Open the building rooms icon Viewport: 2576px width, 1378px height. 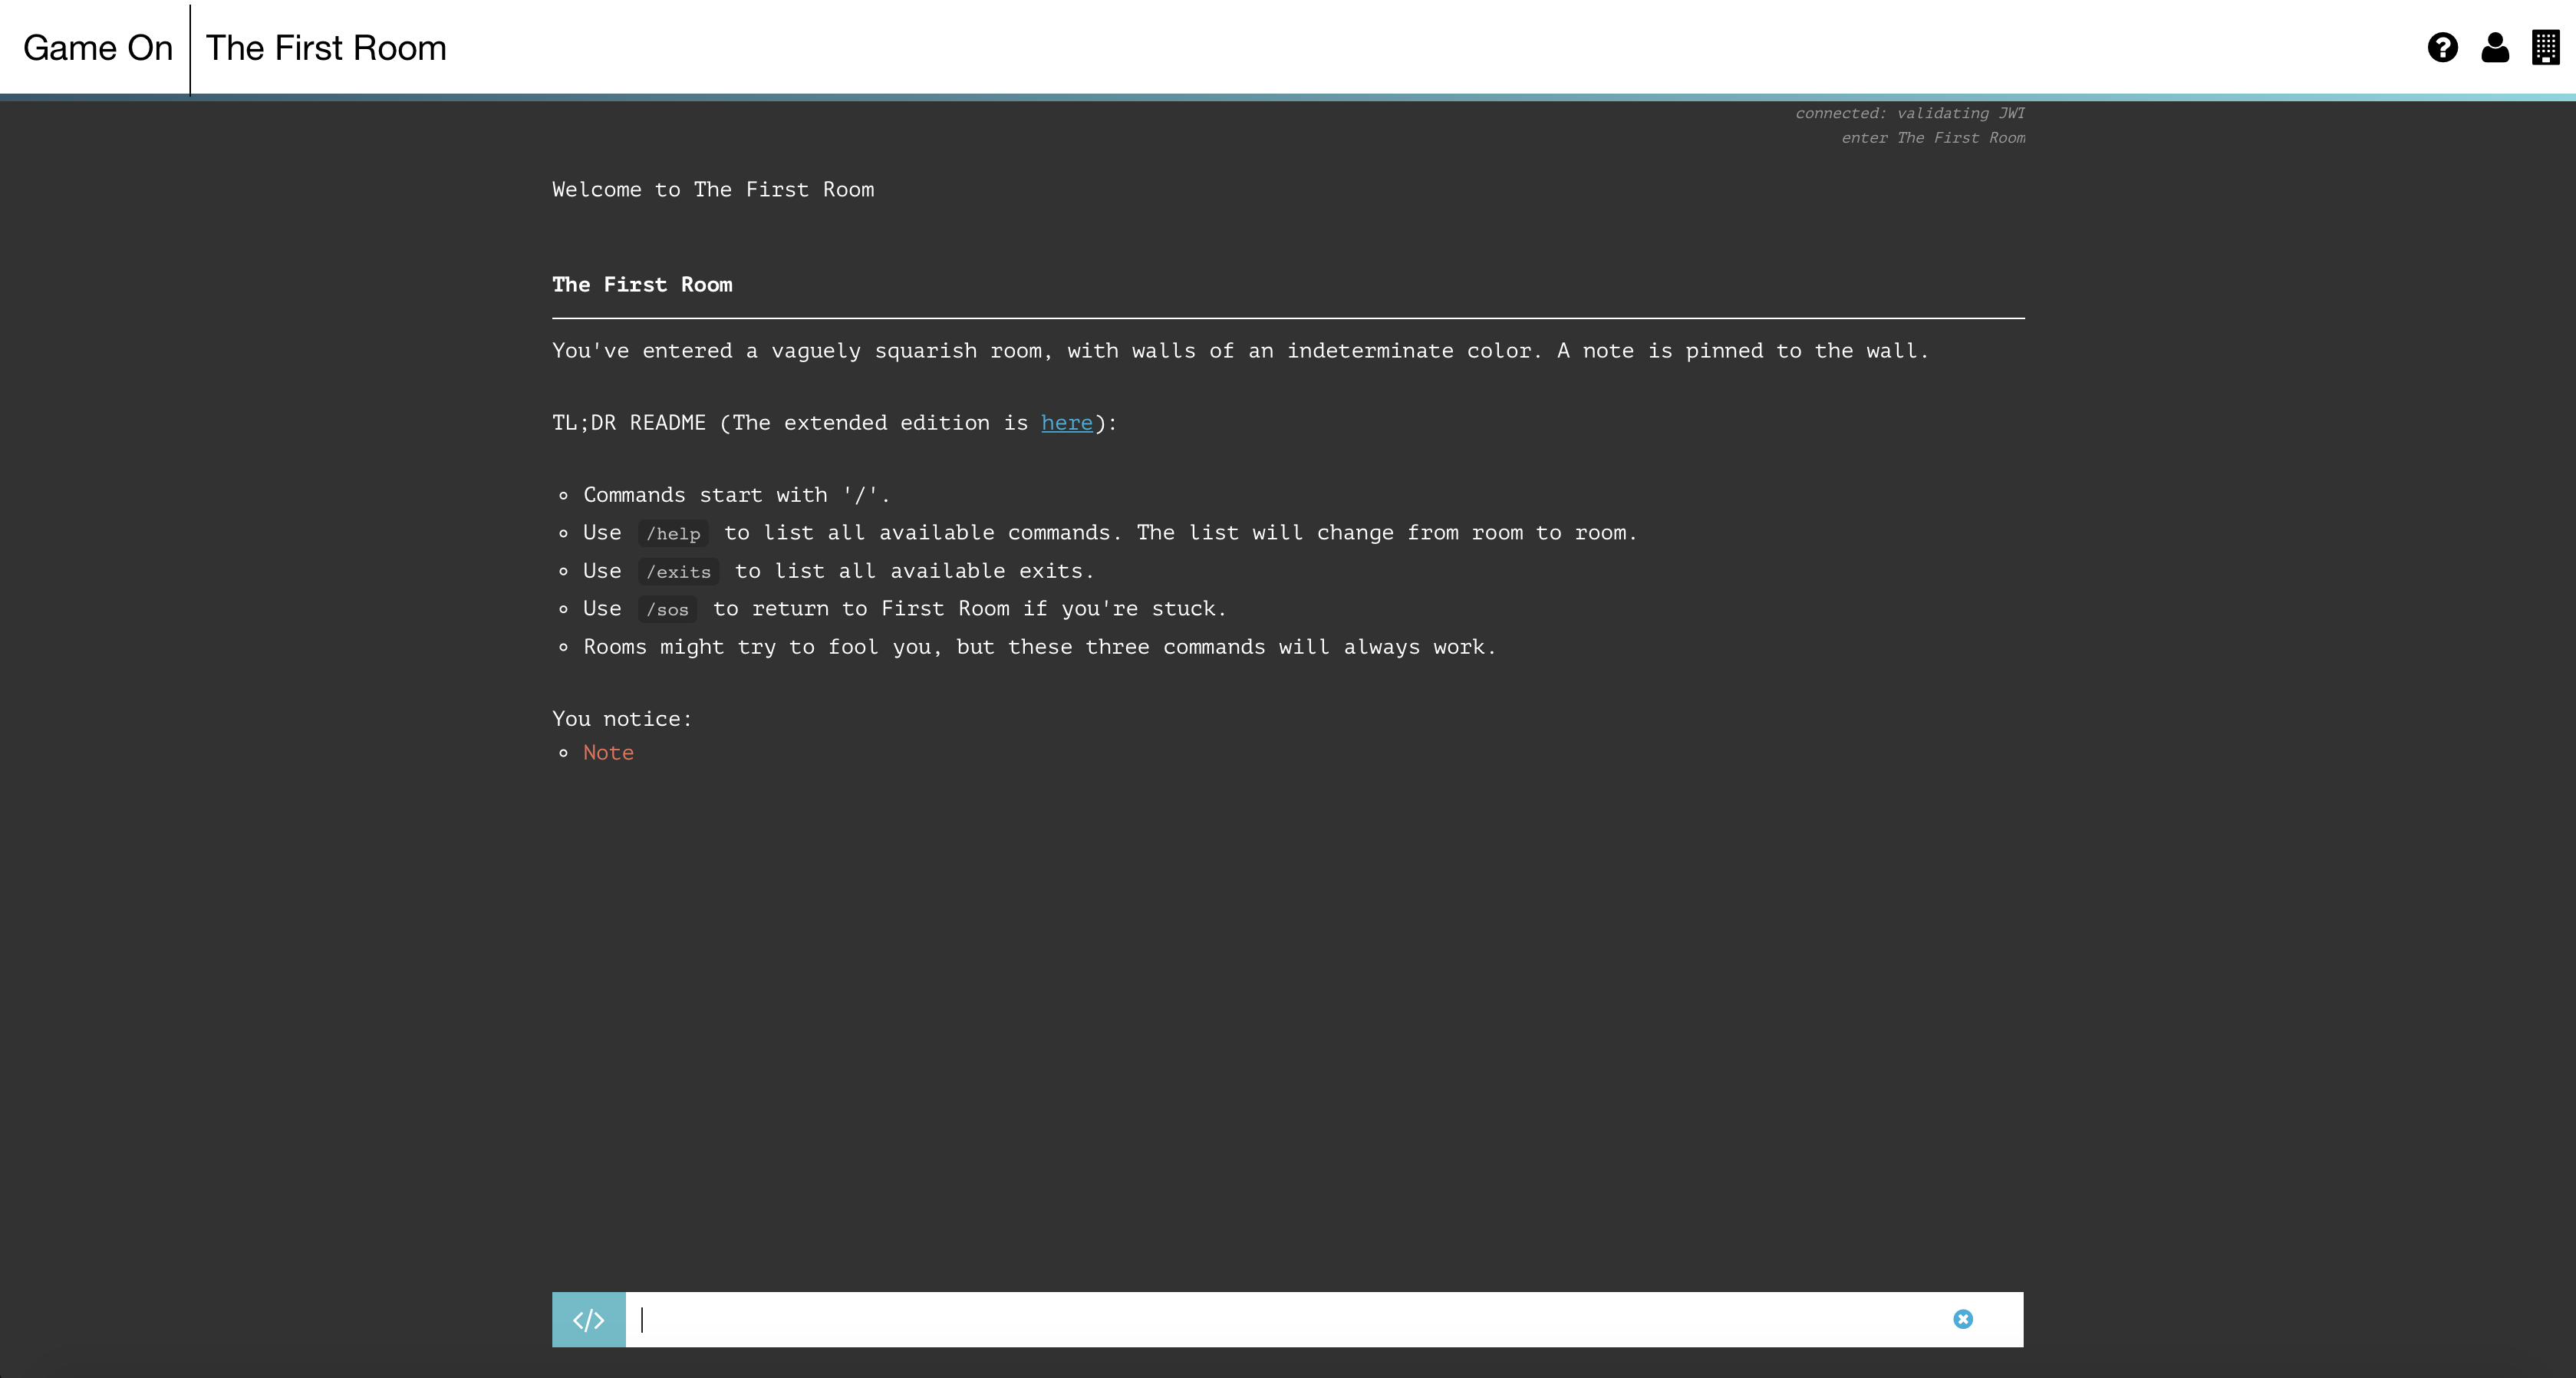(x=2545, y=47)
